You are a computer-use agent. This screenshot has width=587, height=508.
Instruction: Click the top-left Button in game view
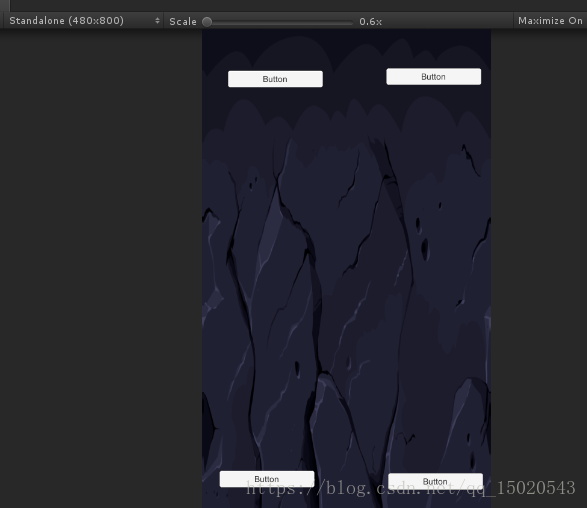(x=275, y=79)
